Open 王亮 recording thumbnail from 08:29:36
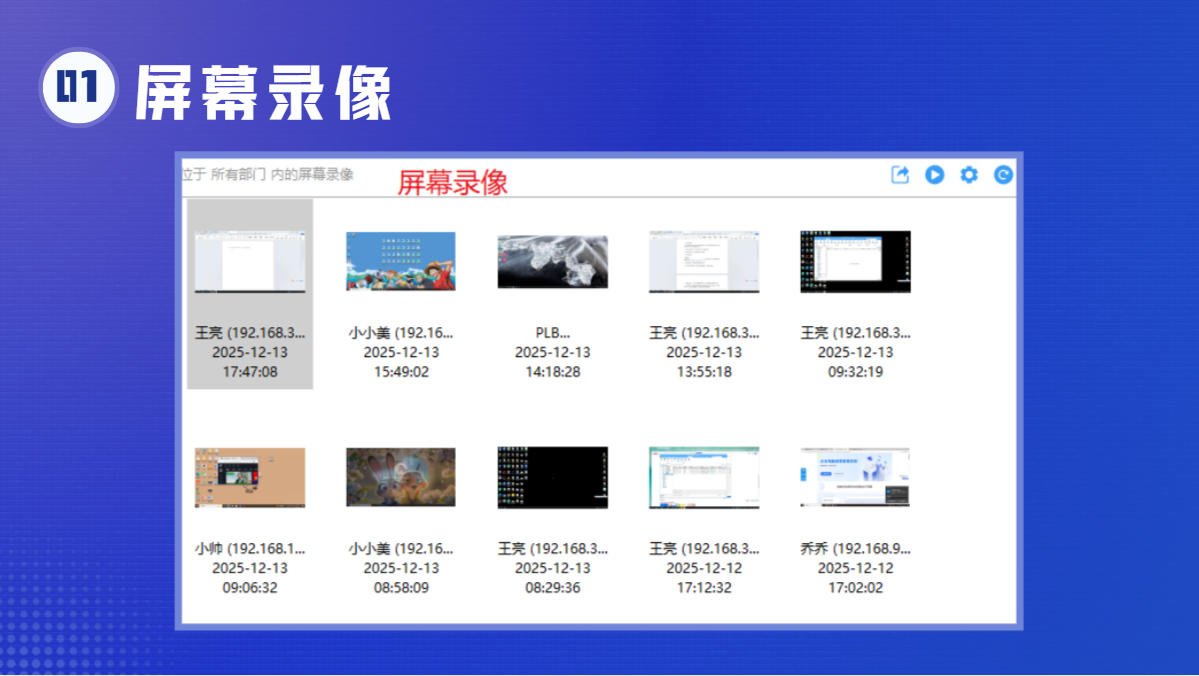 tap(553, 478)
